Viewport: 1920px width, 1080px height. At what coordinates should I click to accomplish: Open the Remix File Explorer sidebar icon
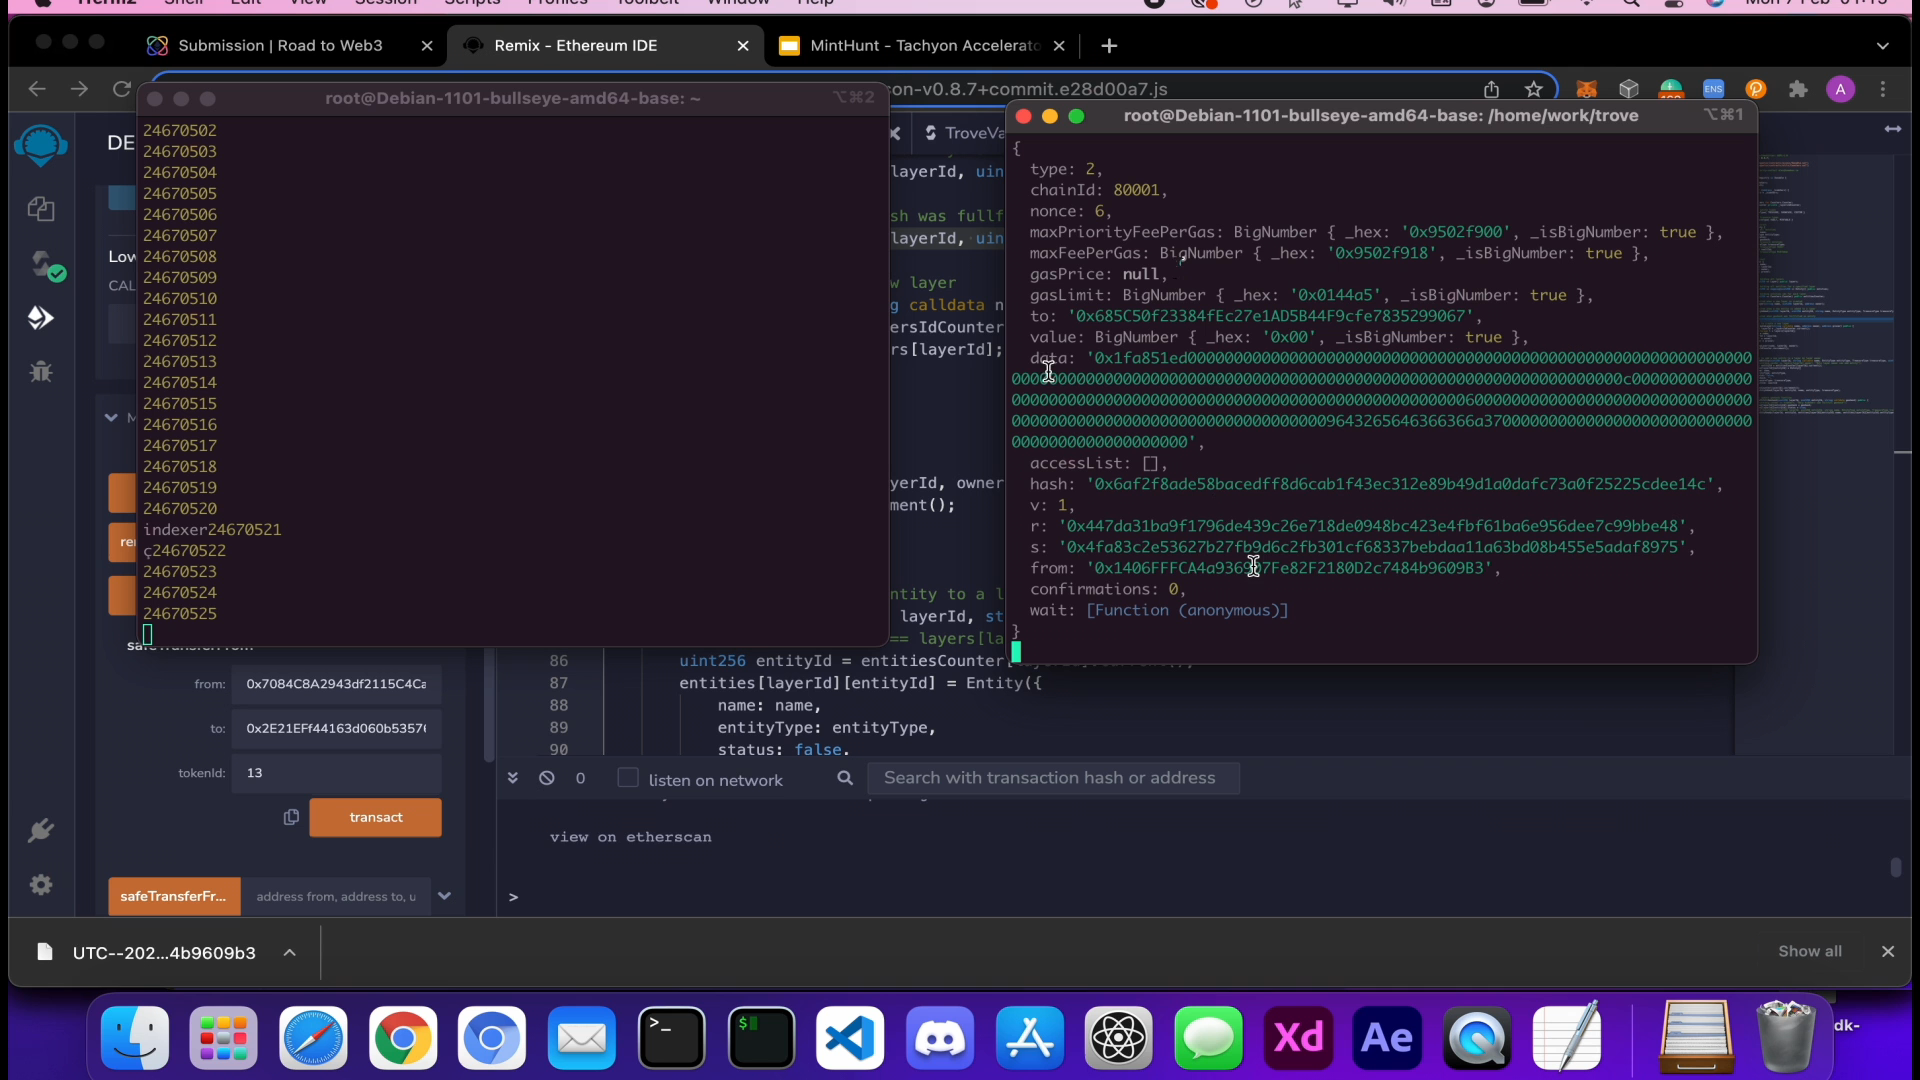click(41, 209)
